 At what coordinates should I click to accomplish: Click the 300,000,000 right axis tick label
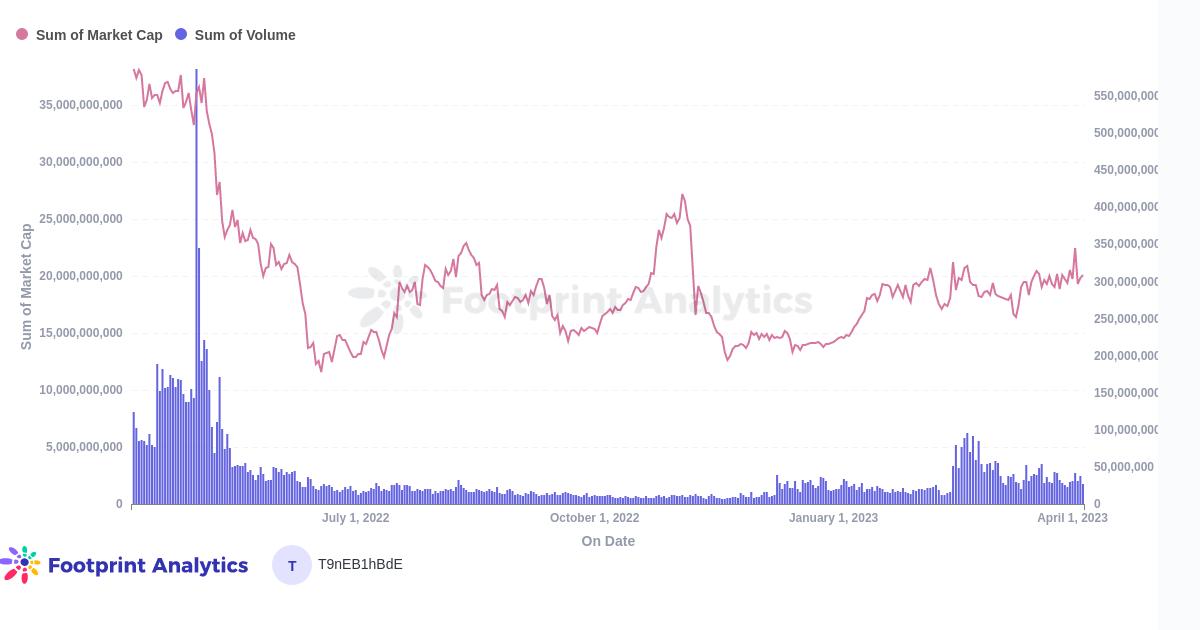(1126, 282)
